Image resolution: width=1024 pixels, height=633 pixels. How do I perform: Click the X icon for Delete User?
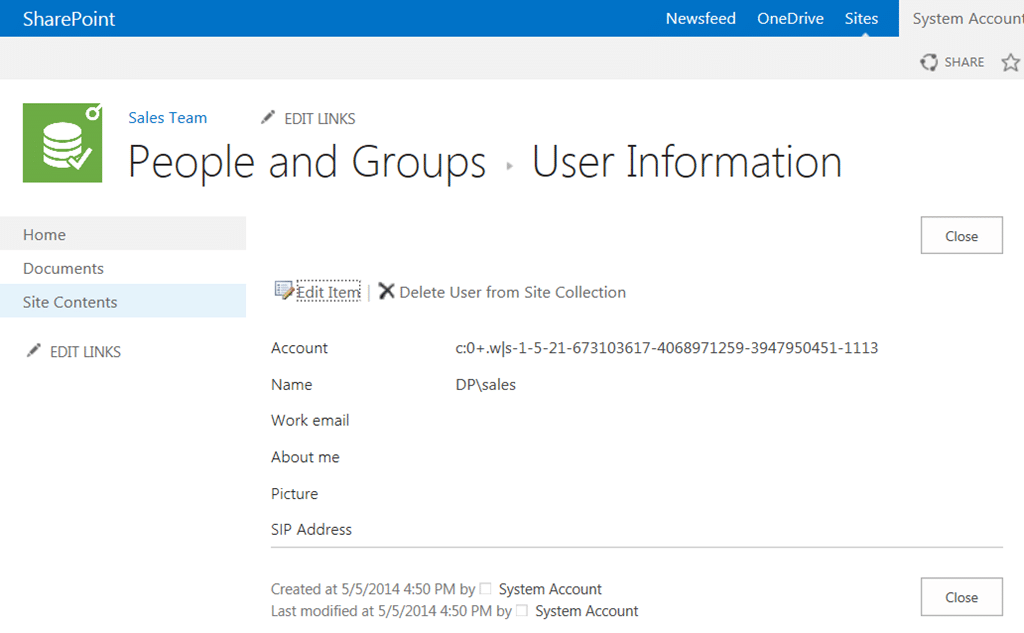click(387, 291)
